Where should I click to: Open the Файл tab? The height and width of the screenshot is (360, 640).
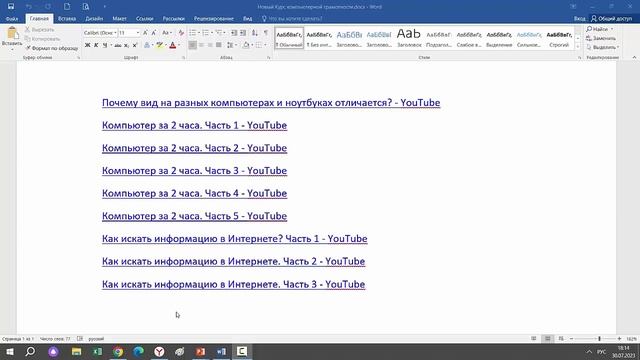[12, 18]
